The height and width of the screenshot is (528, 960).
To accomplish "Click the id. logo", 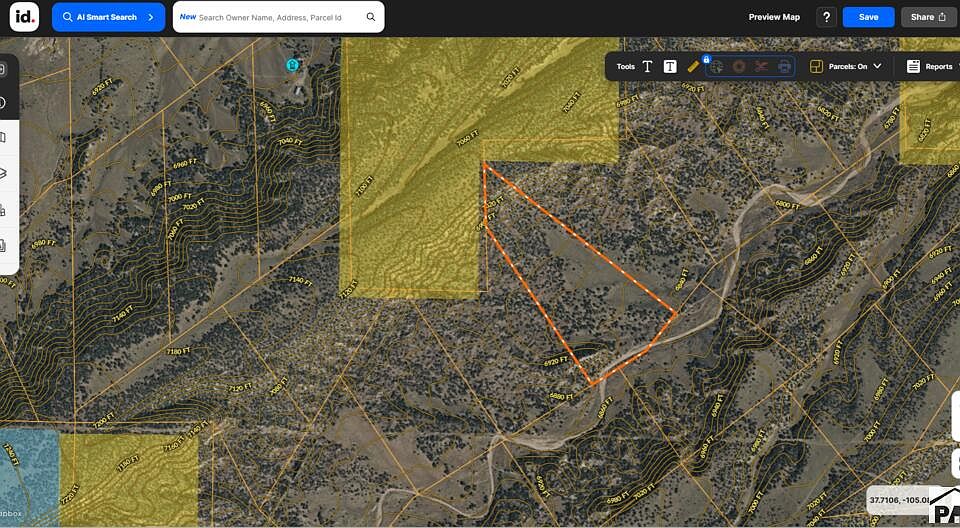I will point(24,17).
